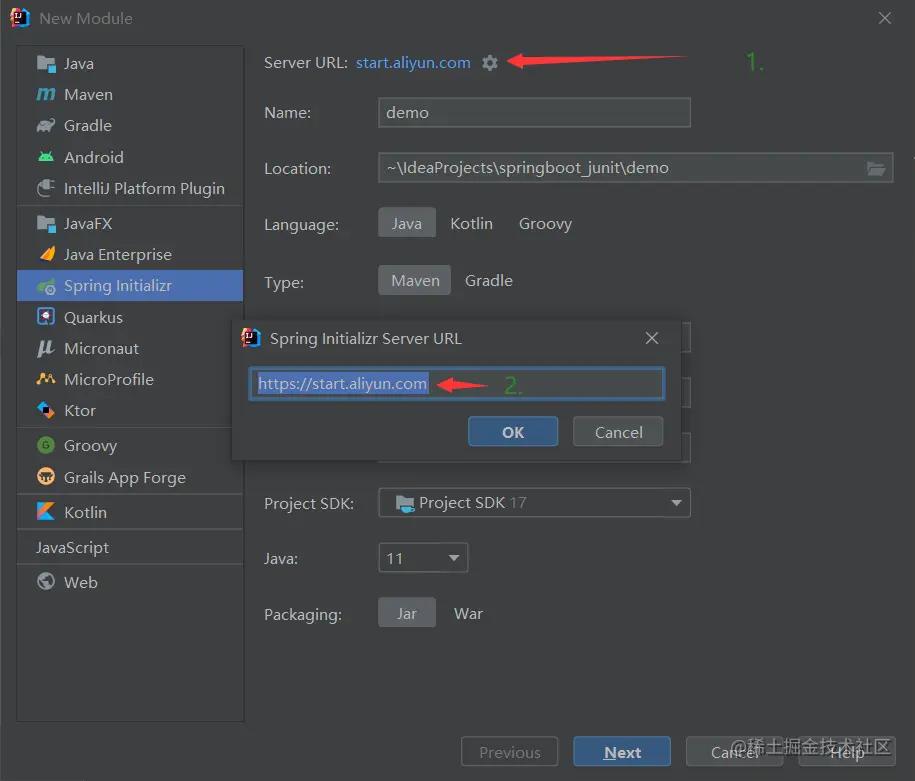Choose Gradle as project type
Image resolution: width=915 pixels, height=781 pixels.
(x=489, y=281)
